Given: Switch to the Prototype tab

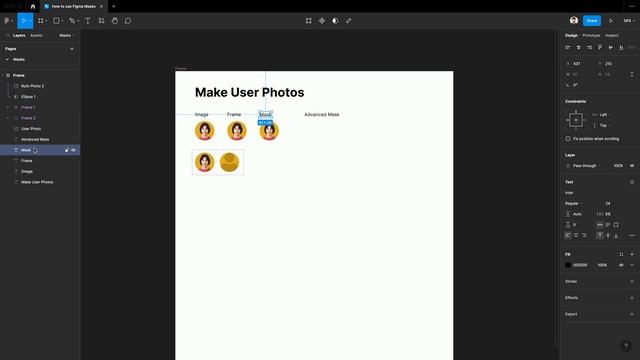Looking at the screenshot, I should click(591, 36).
